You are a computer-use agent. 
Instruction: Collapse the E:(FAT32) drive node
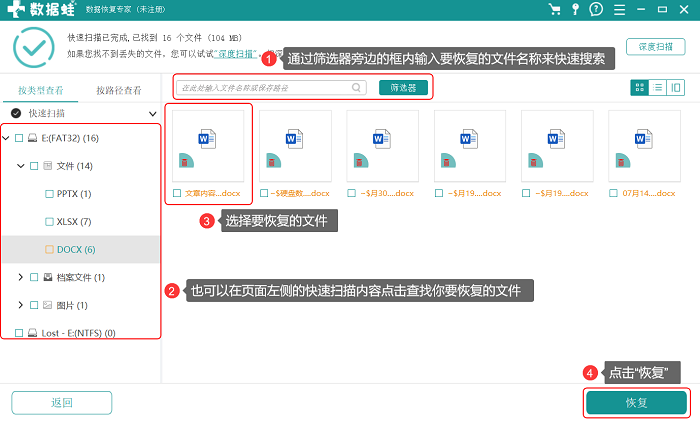pos(6,138)
